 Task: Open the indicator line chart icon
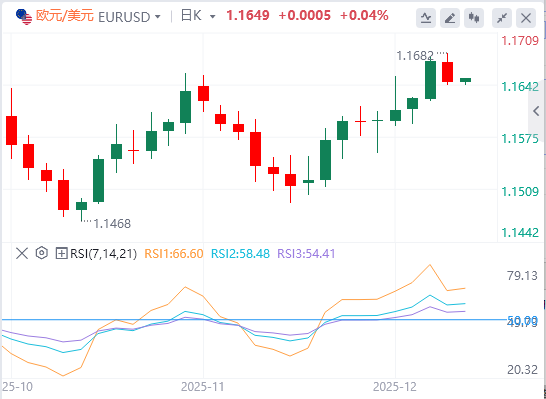[x=426, y=17]
